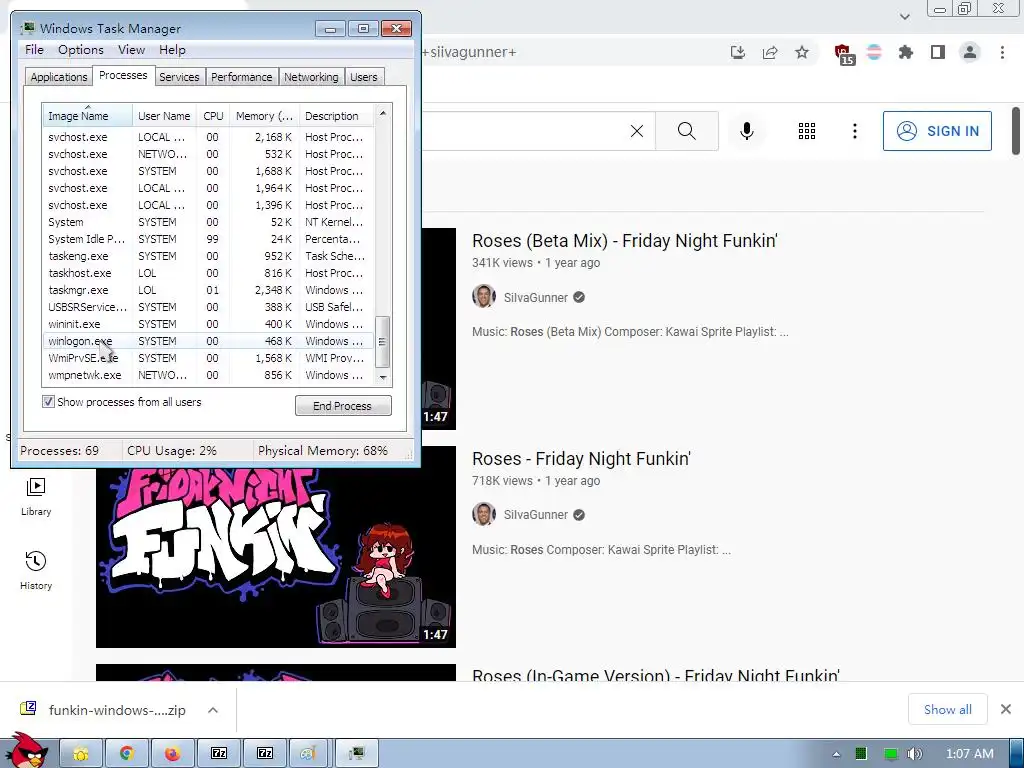Image resolution: width=1024 pixels, height=768 pixels.
Task: Click the striped flag extension icon
Action: point(874,52)
